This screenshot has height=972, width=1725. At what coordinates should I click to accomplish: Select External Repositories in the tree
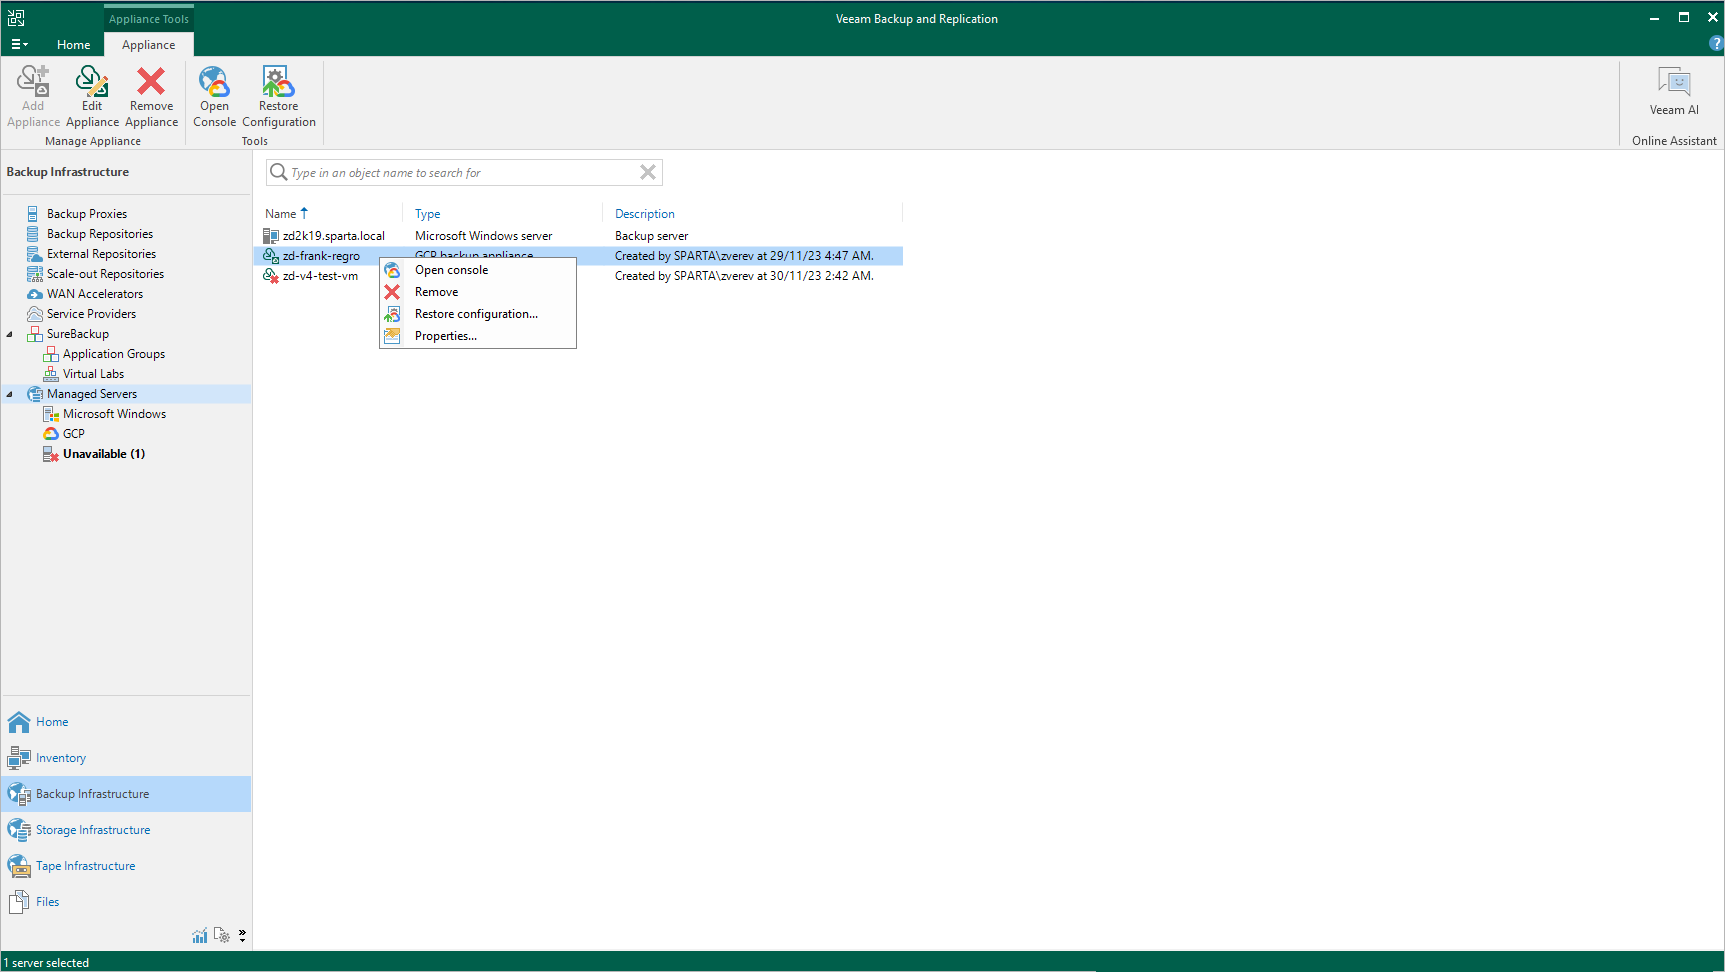coord(101,254)
